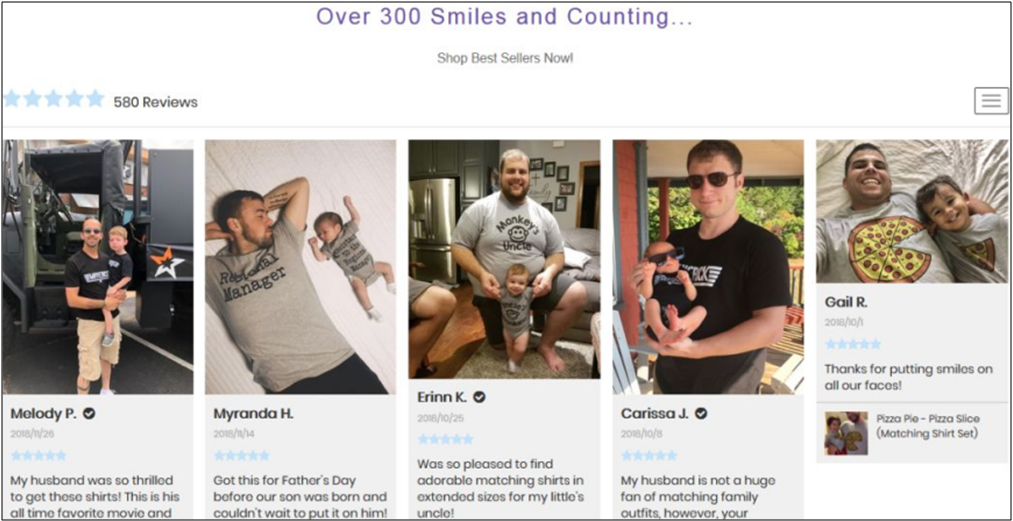Click verified badge next to Erinn K.
Screen dimensions: 1013x521
pyautogui.click(x=479, y=397)
